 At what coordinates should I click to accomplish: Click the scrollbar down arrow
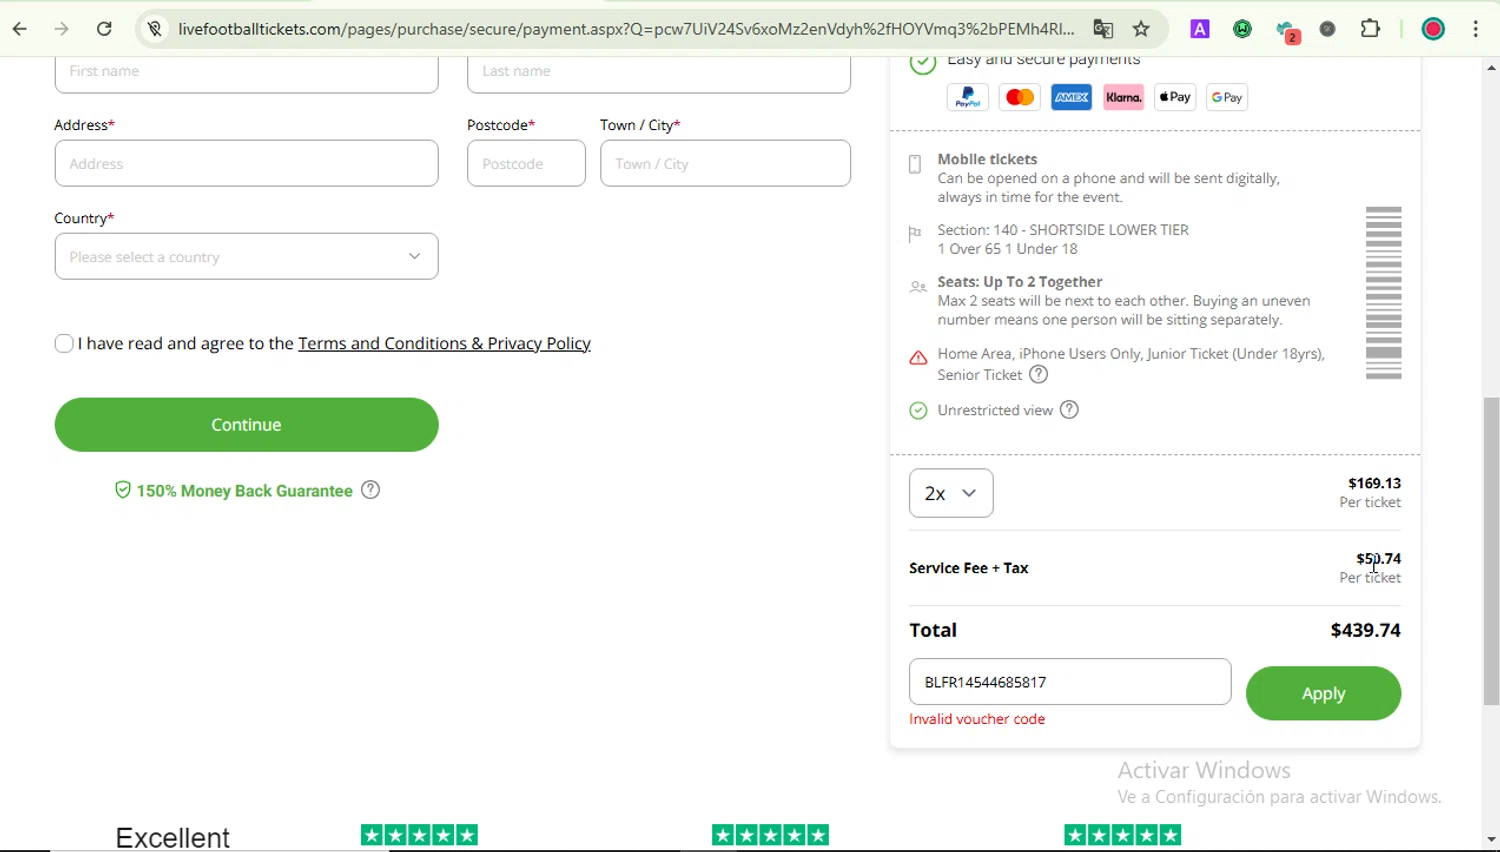[x=1491, y=840]
